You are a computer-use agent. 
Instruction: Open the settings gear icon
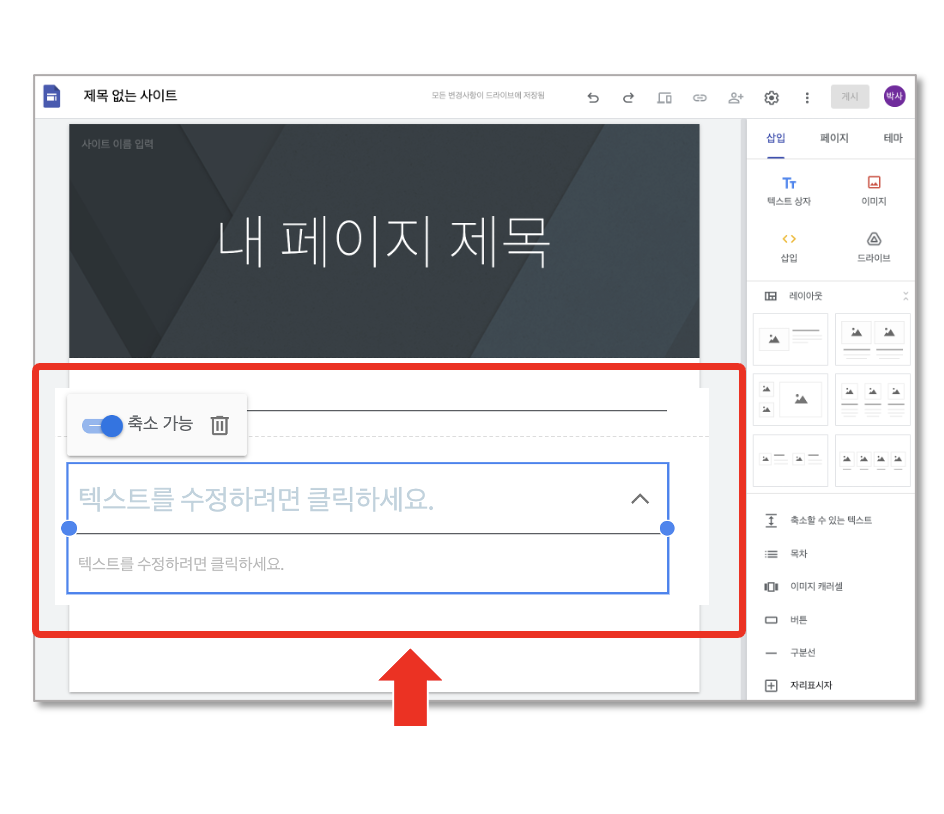coord(771,98)
